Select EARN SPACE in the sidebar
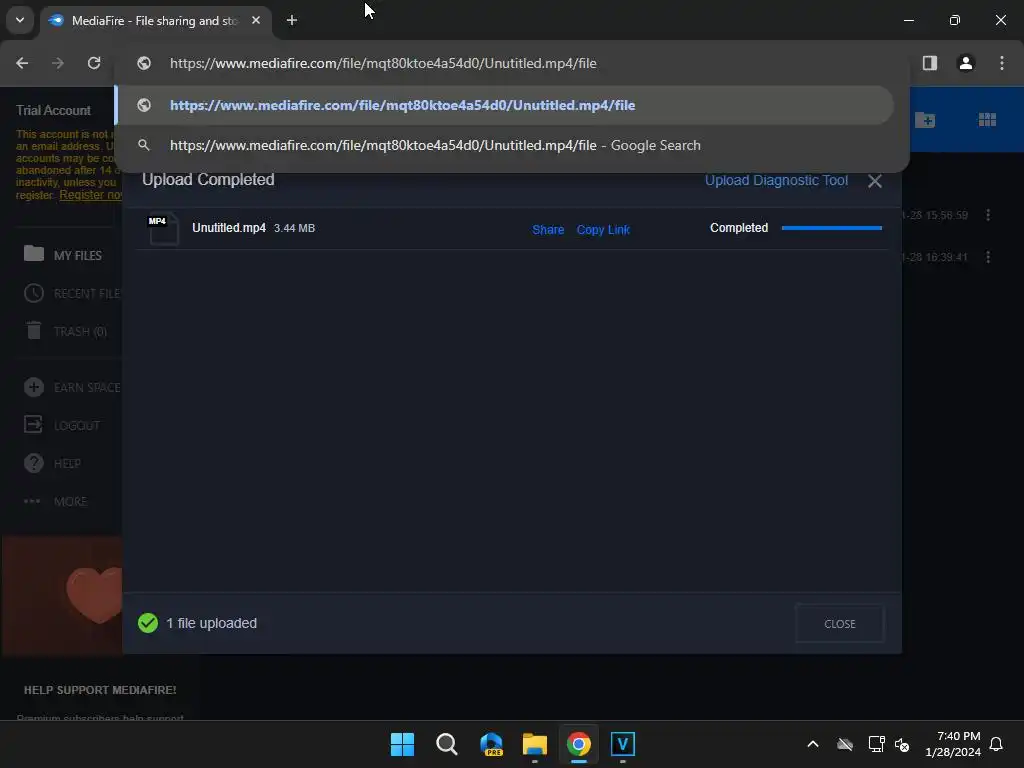This screenshot has height=768, width=1024. tap(72, 387)
